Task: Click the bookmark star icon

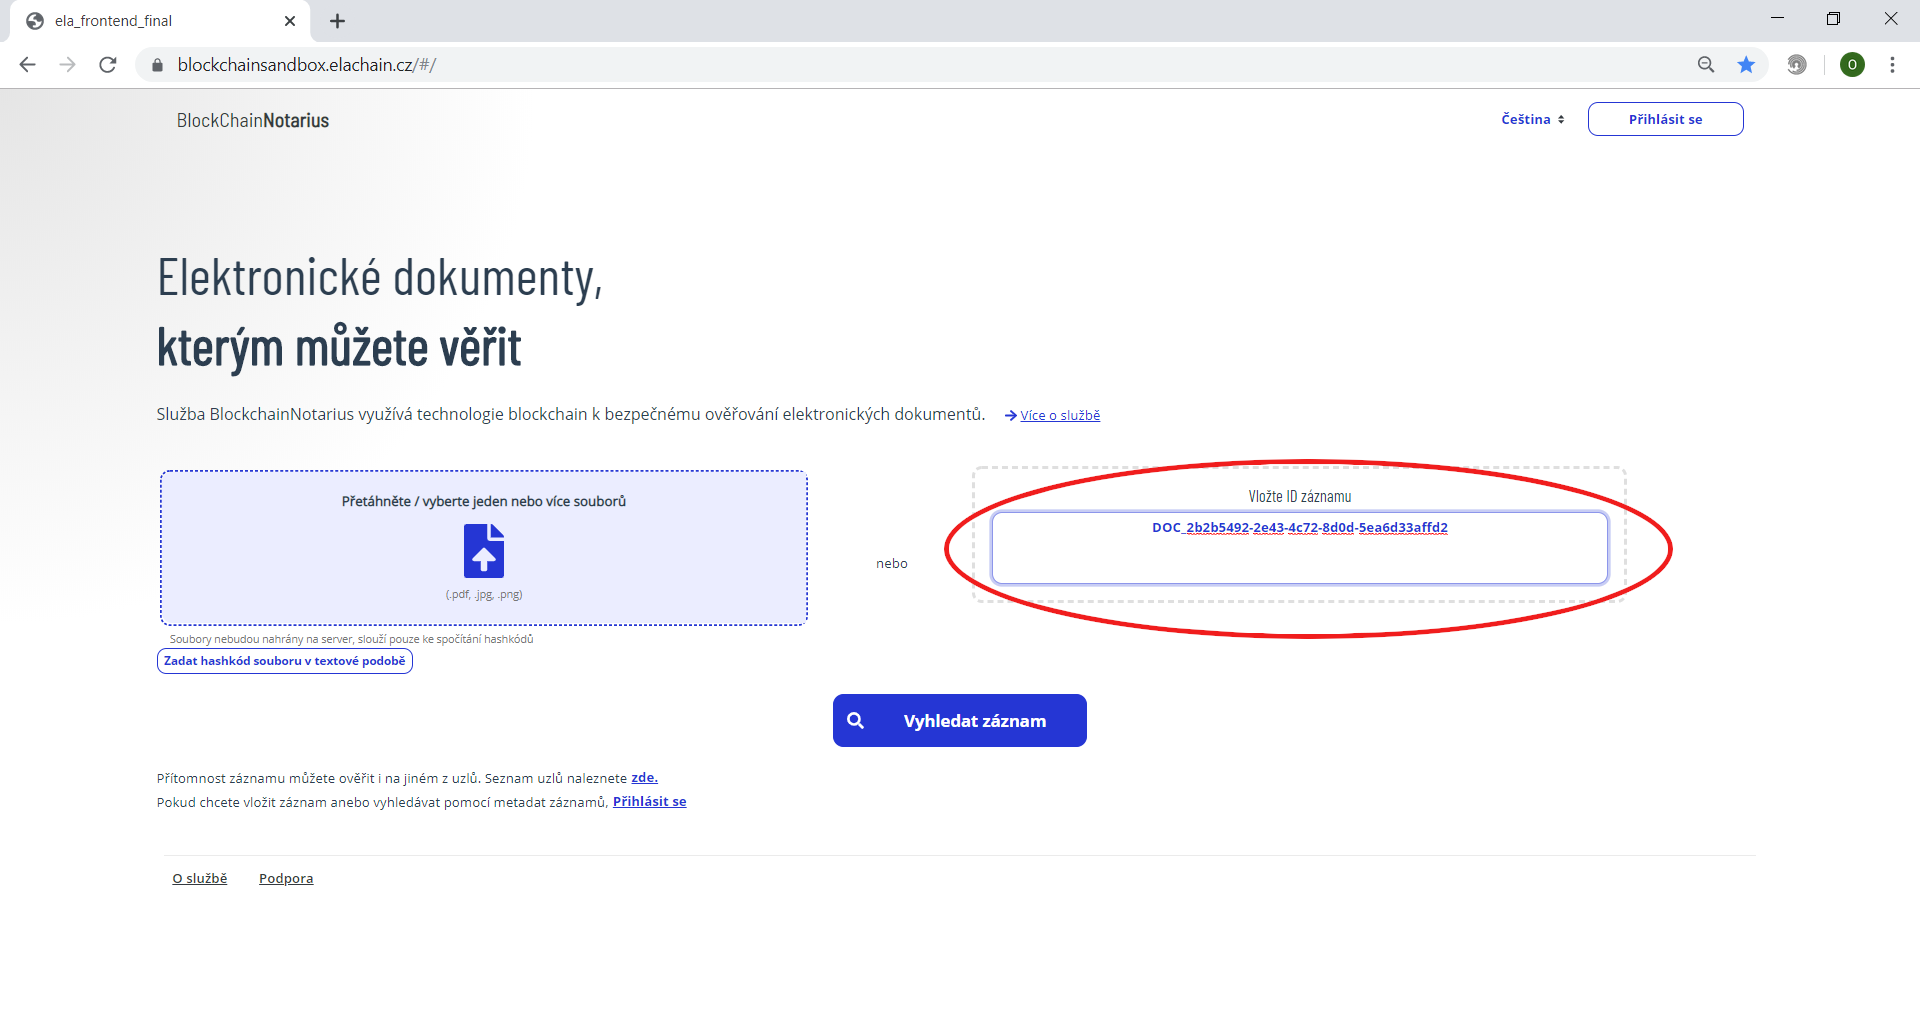Action: pyautogui.click(x=1746, y=65)
